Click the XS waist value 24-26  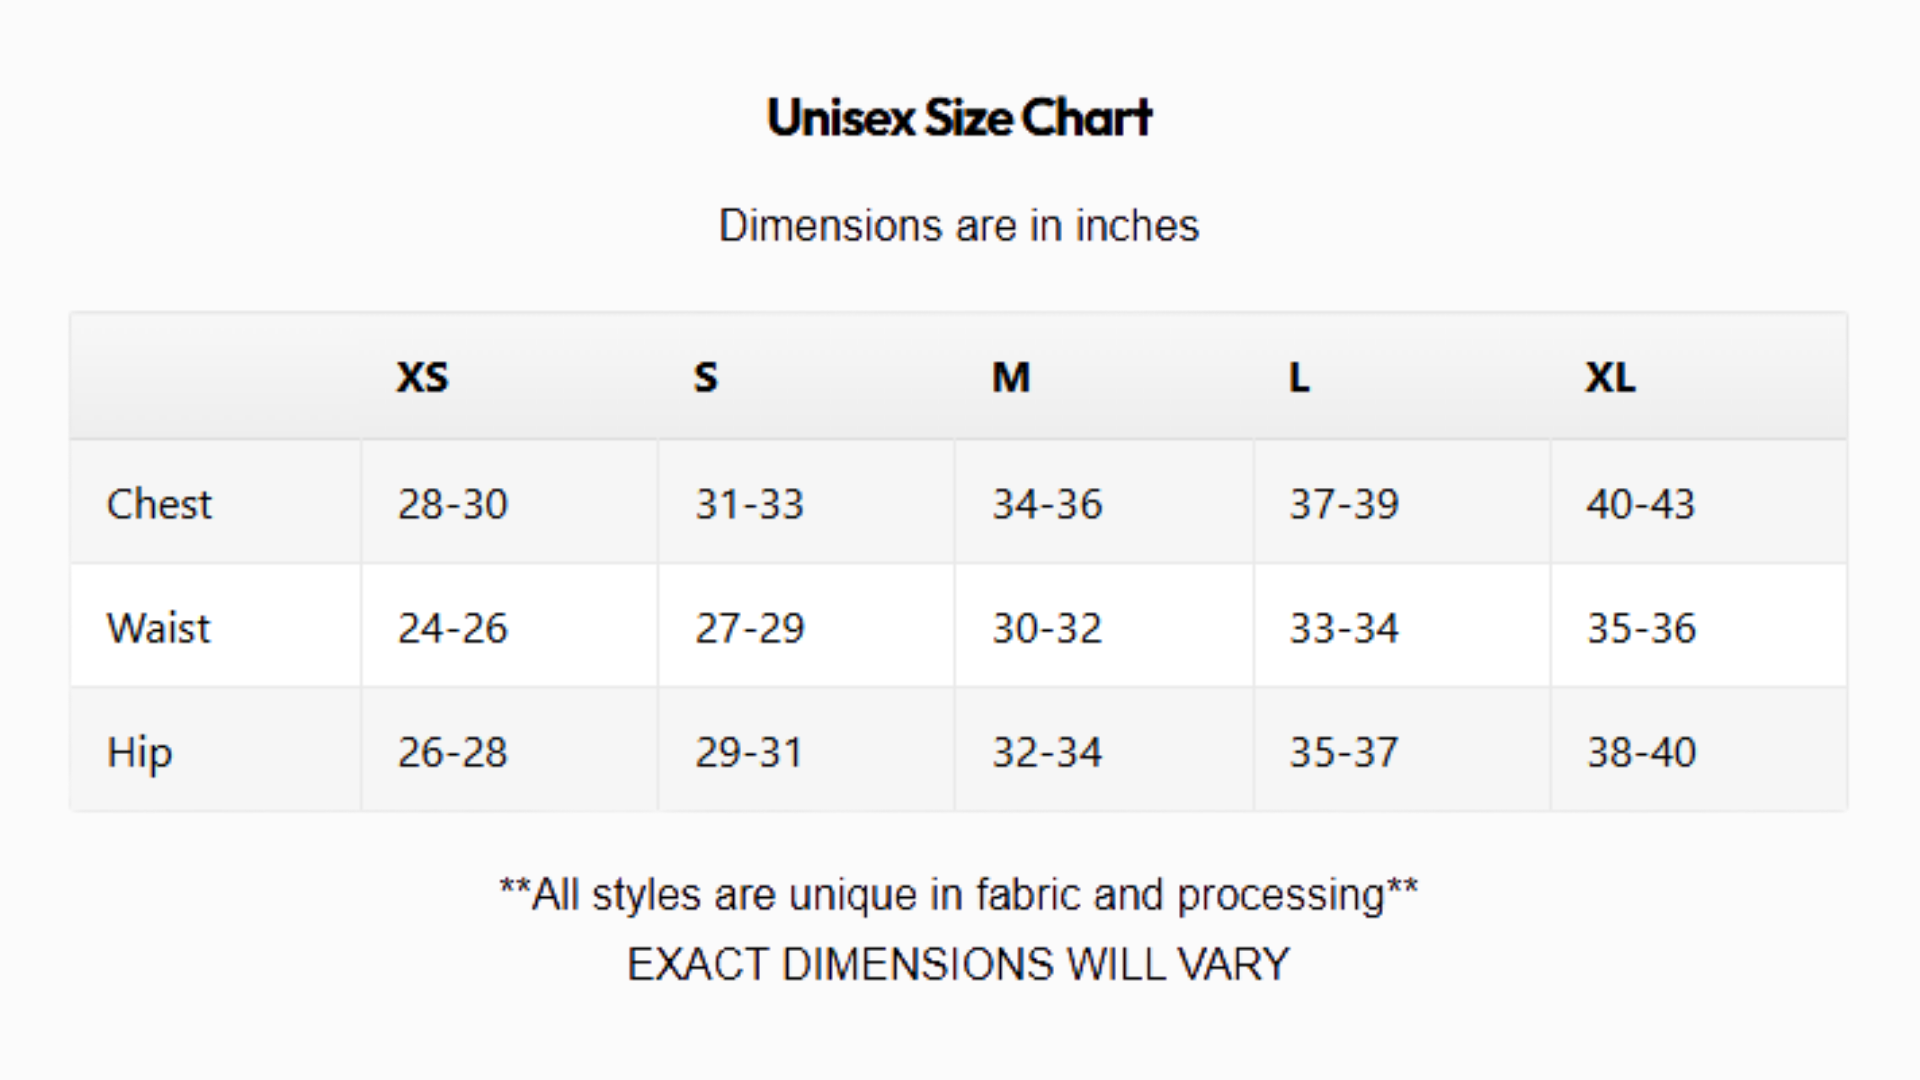tap(453, 628)
